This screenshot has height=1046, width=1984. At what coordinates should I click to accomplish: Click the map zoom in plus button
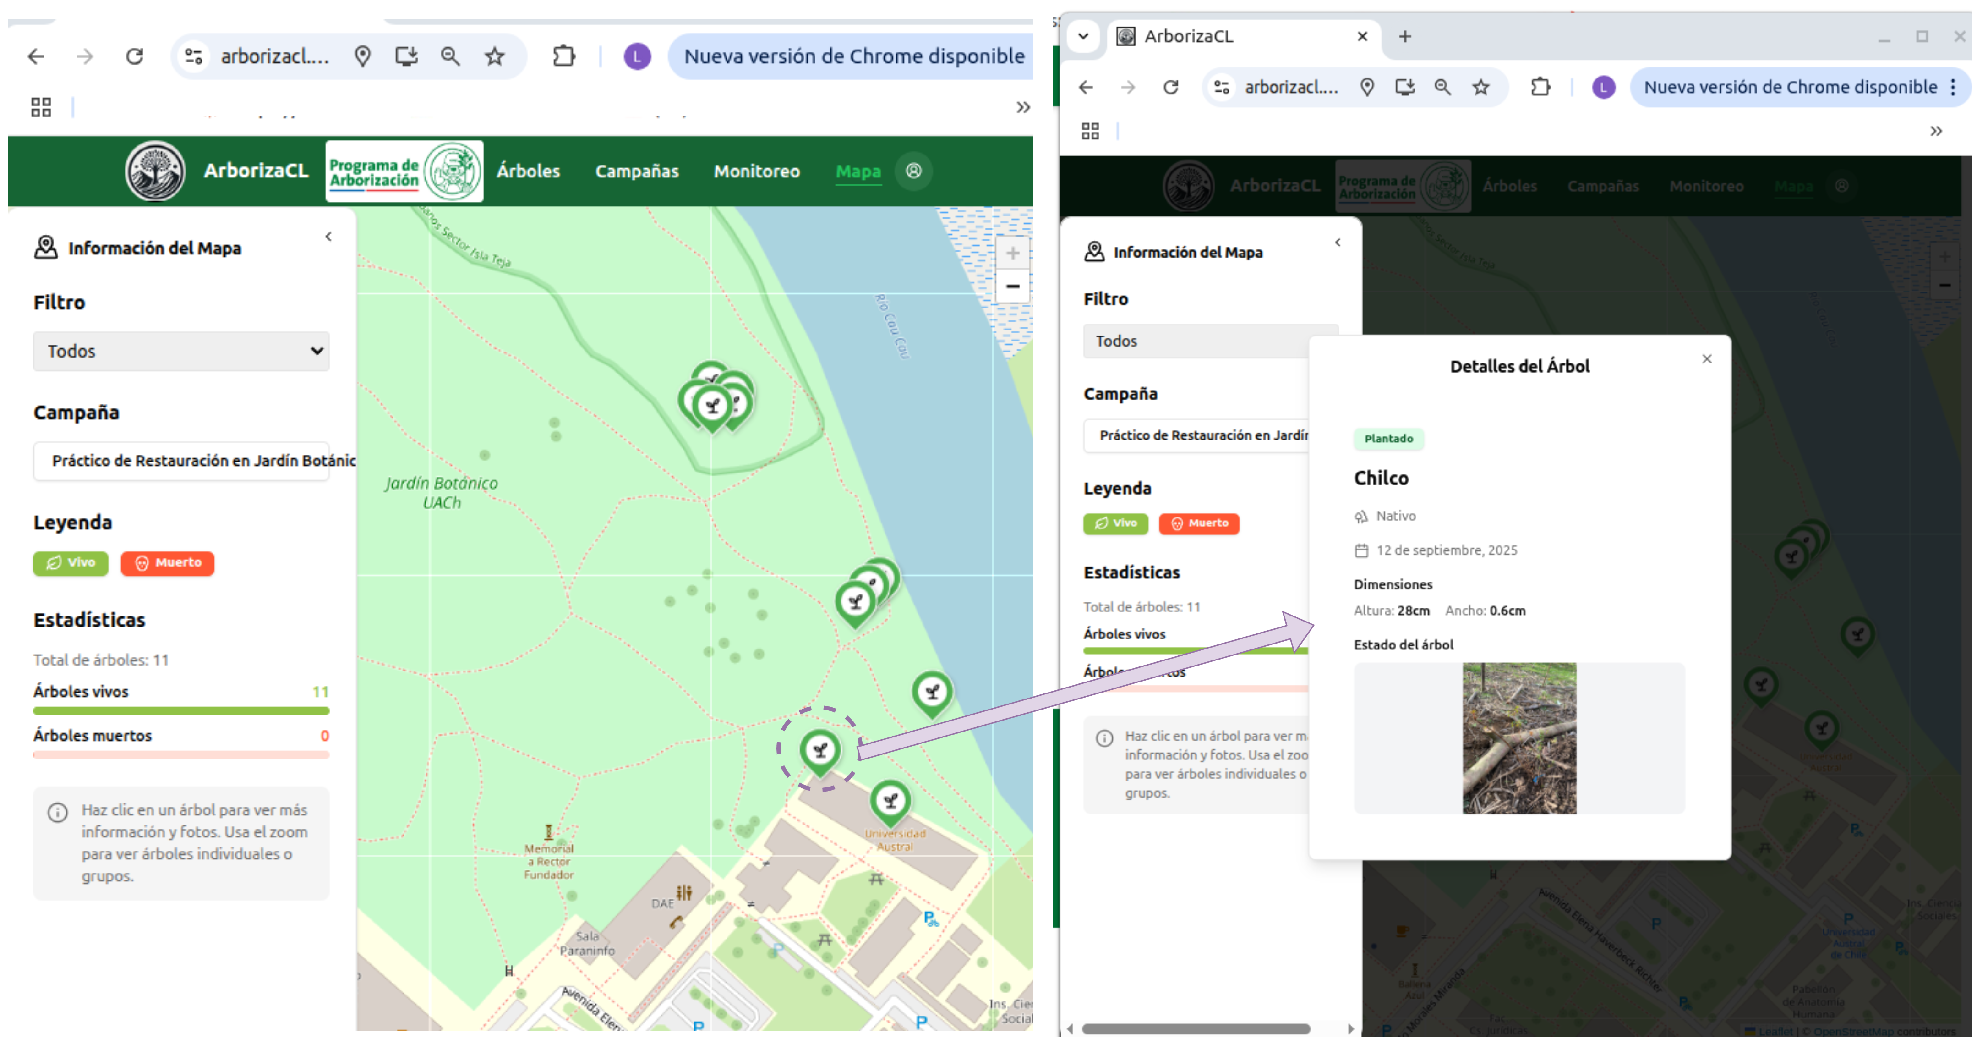click(x=1012, y=253)
